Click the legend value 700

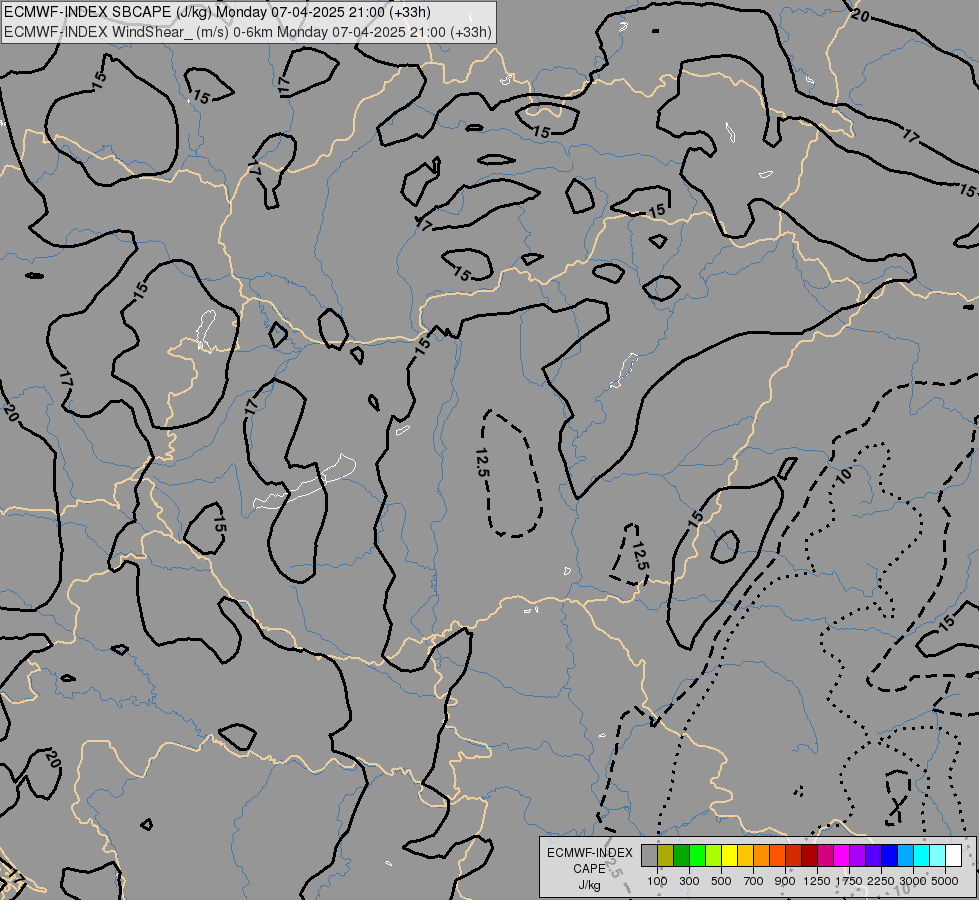pos(754,881)
